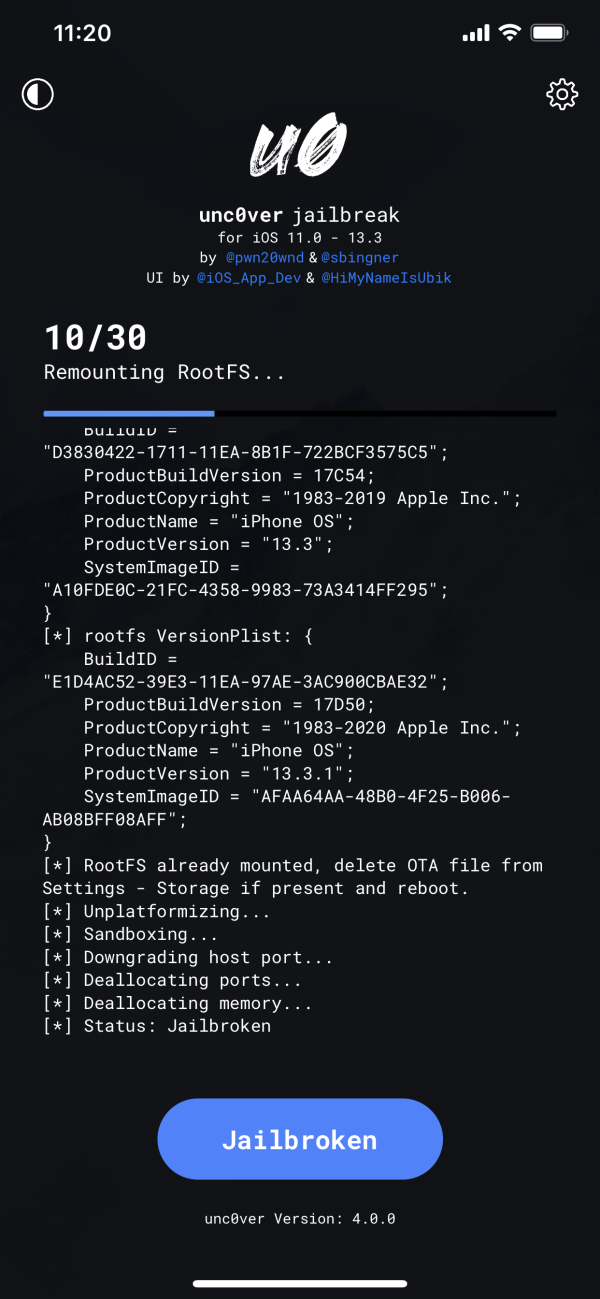The image size is (600, 1299).
Task: Tap the cellular signal bars icon
Action: (x=476, y=33)
